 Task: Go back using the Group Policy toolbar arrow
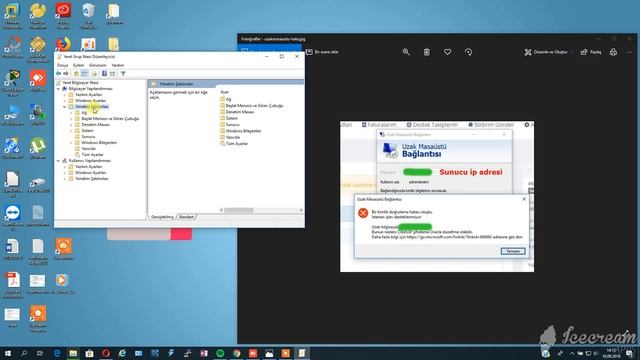pyautogui.click(x=58, y=73)
